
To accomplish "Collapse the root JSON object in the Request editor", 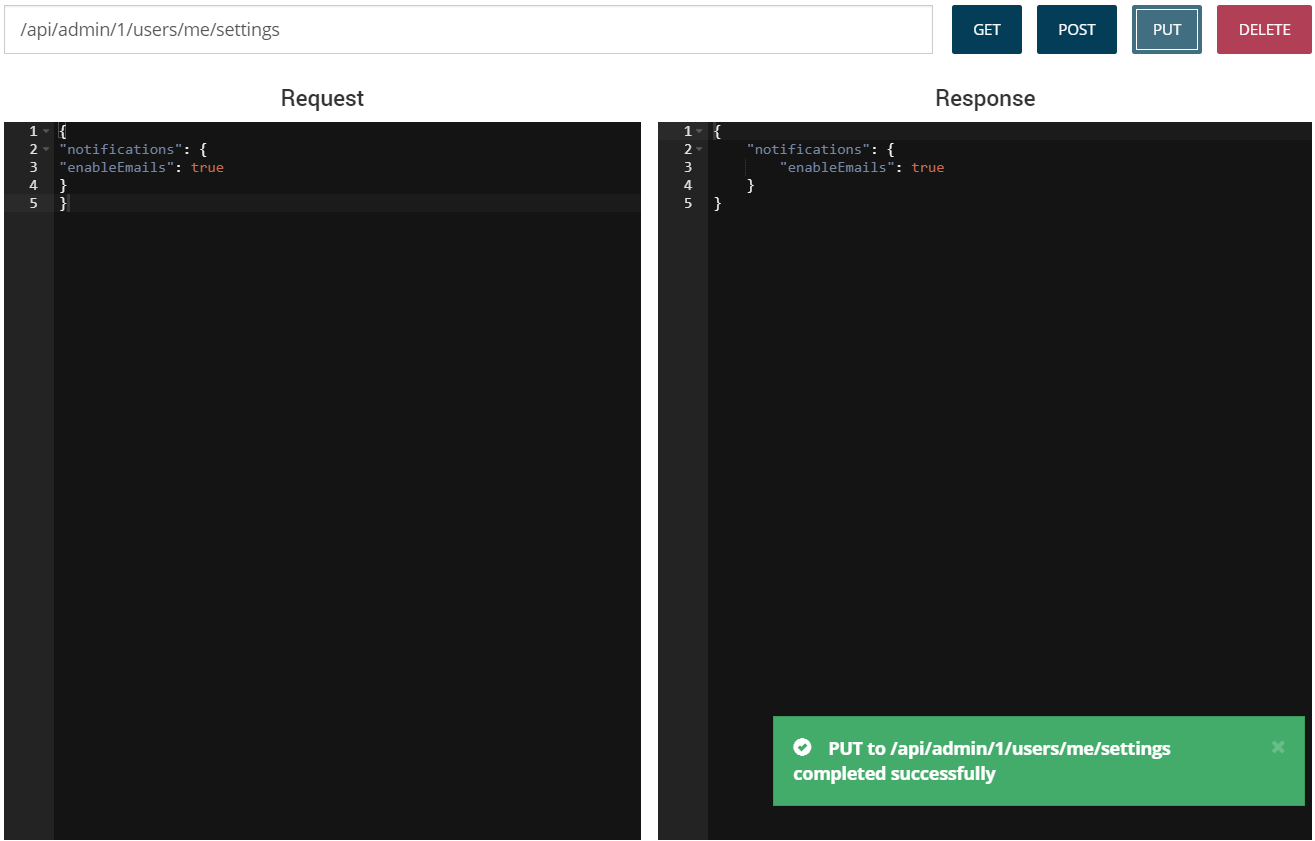I will pyautogui.click(x=45, y=131).
